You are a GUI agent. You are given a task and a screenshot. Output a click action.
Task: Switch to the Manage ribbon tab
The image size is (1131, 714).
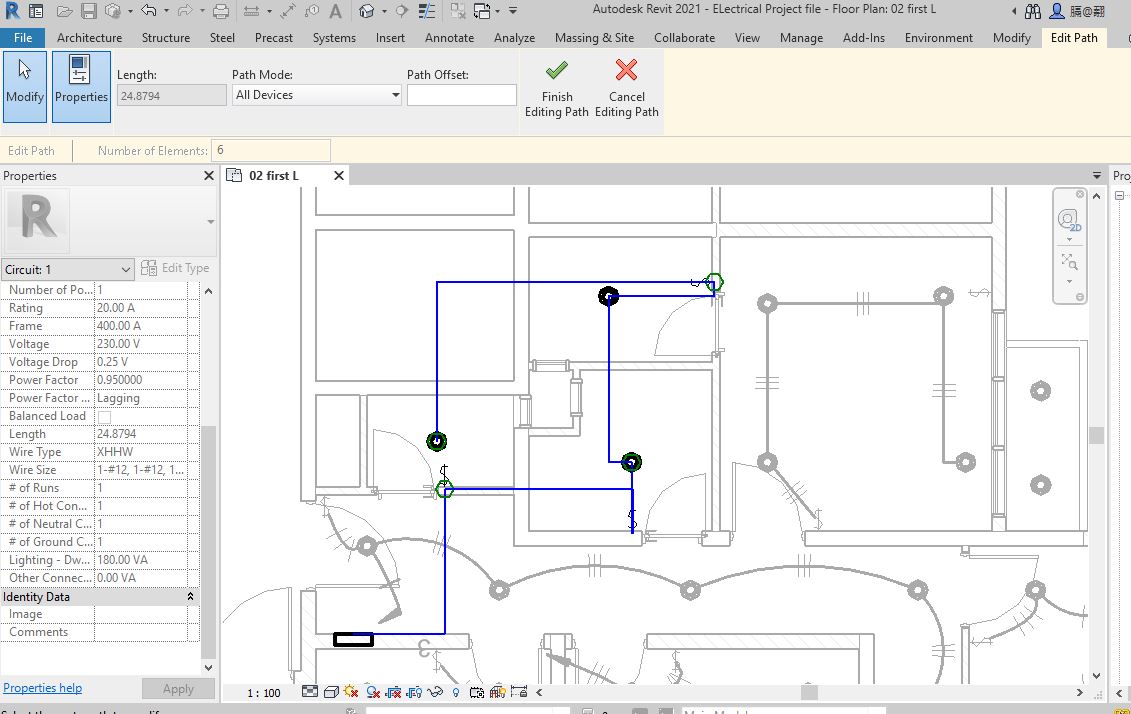[801, 38]
